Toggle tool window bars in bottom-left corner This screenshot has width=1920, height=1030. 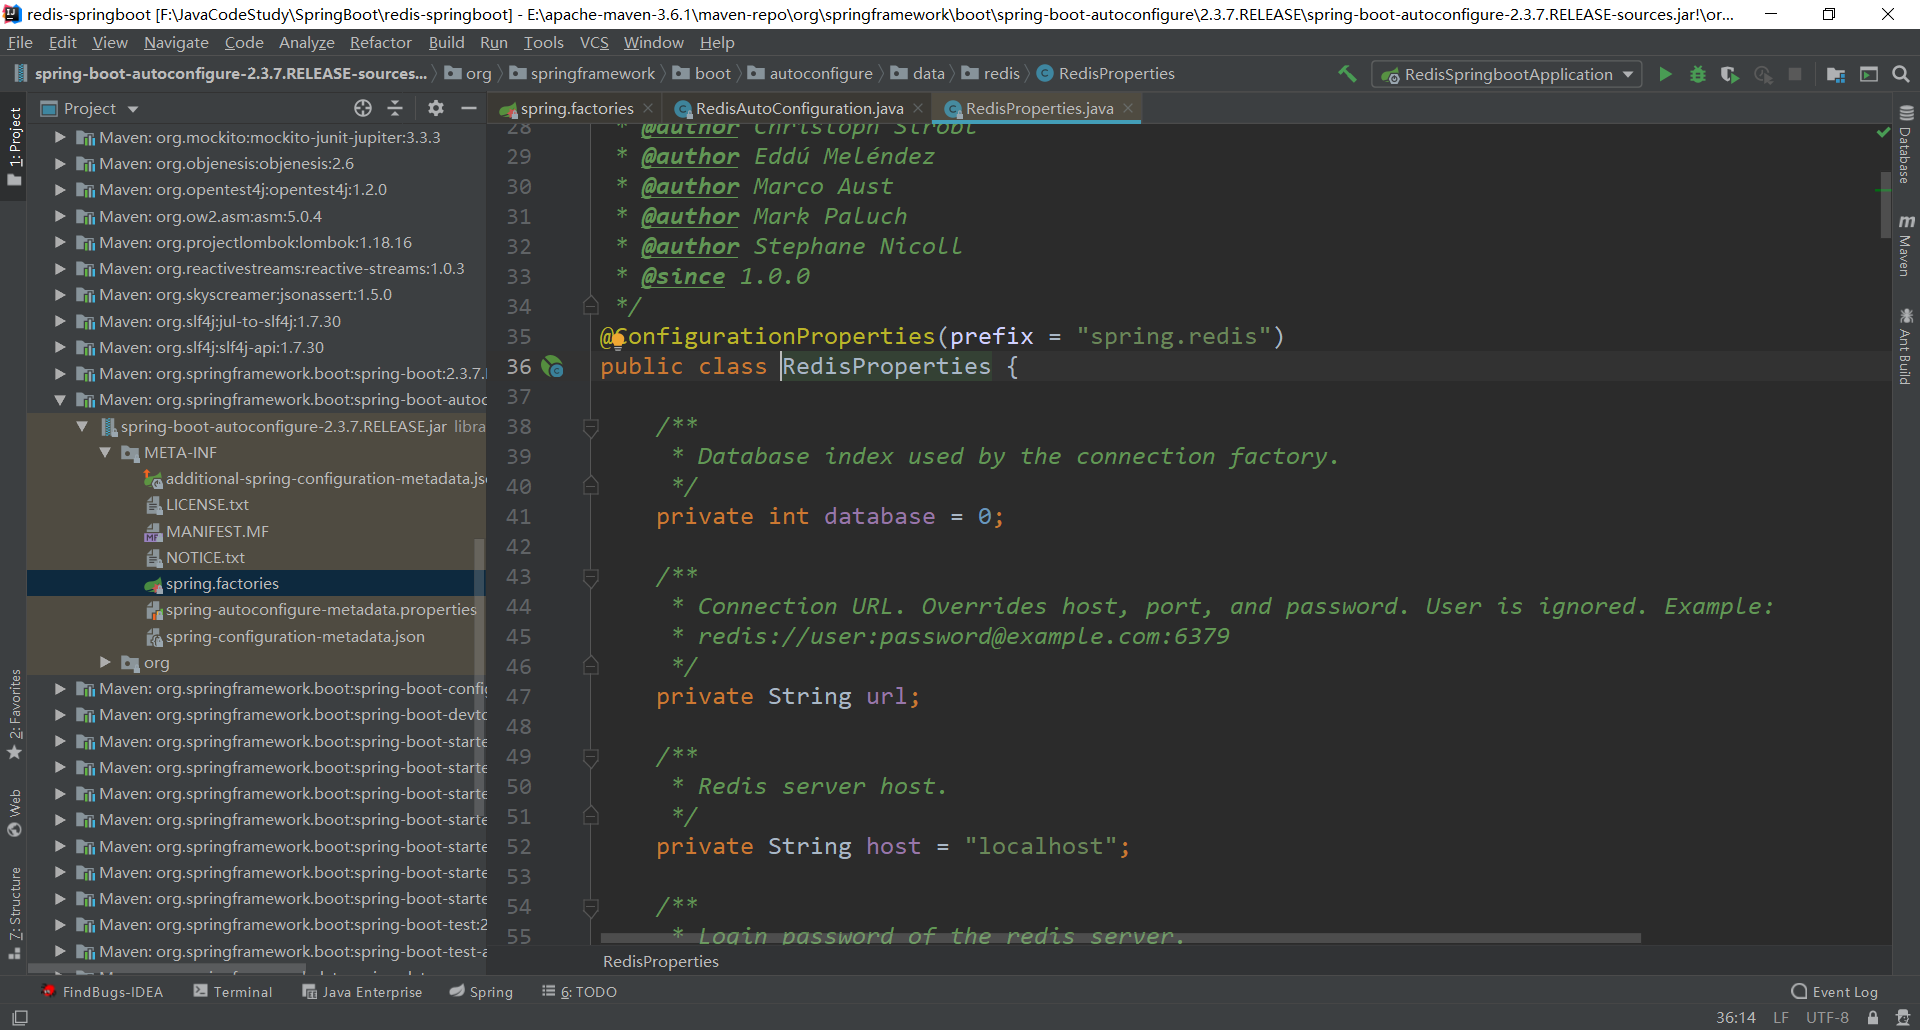(x=19, y=1017)
